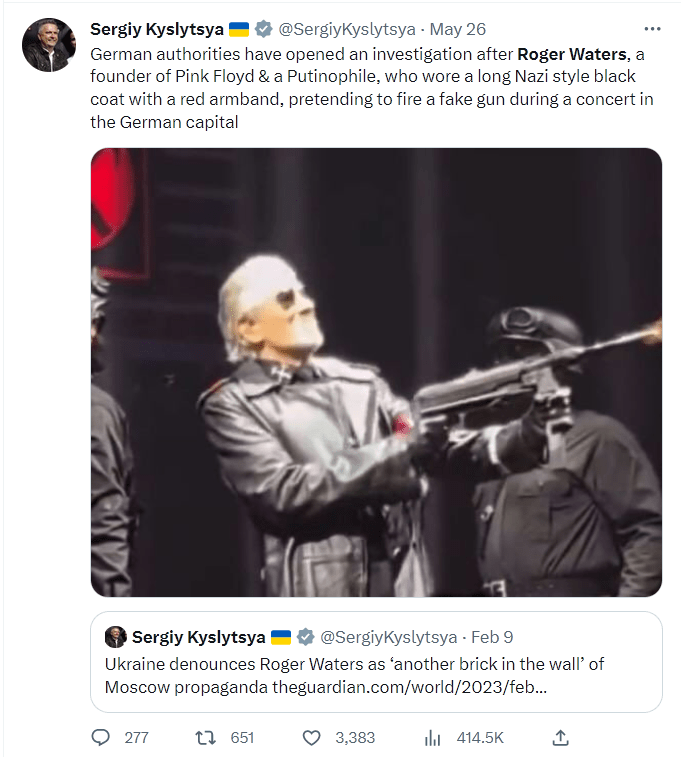
Task: Open the three-dot more options menu
Action: click(652, 29)
